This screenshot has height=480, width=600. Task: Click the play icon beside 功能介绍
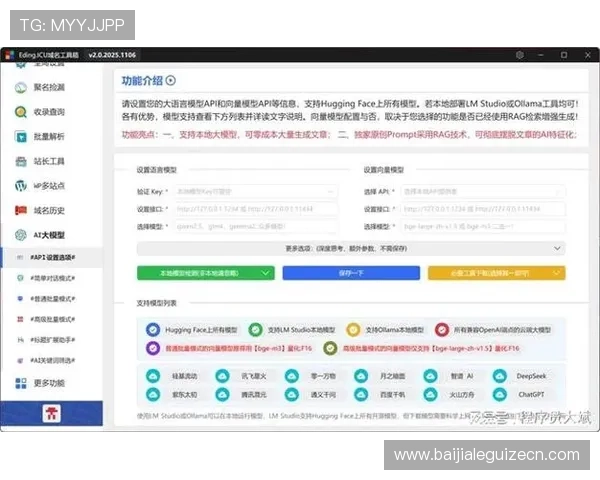(x=171, y=81)
